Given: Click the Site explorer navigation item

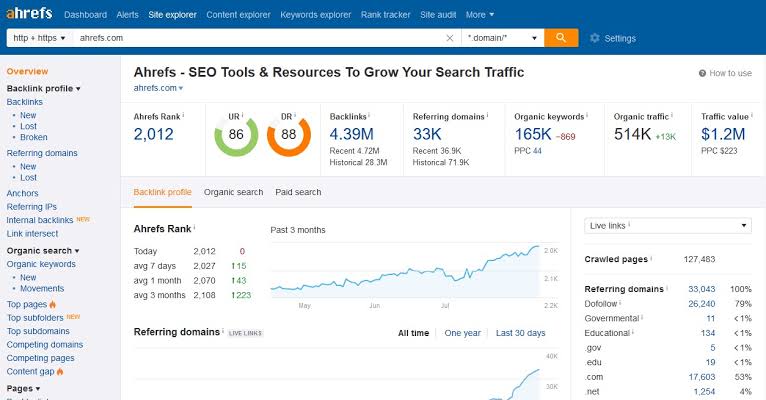Looking at the screenshot, I should 172,15.
